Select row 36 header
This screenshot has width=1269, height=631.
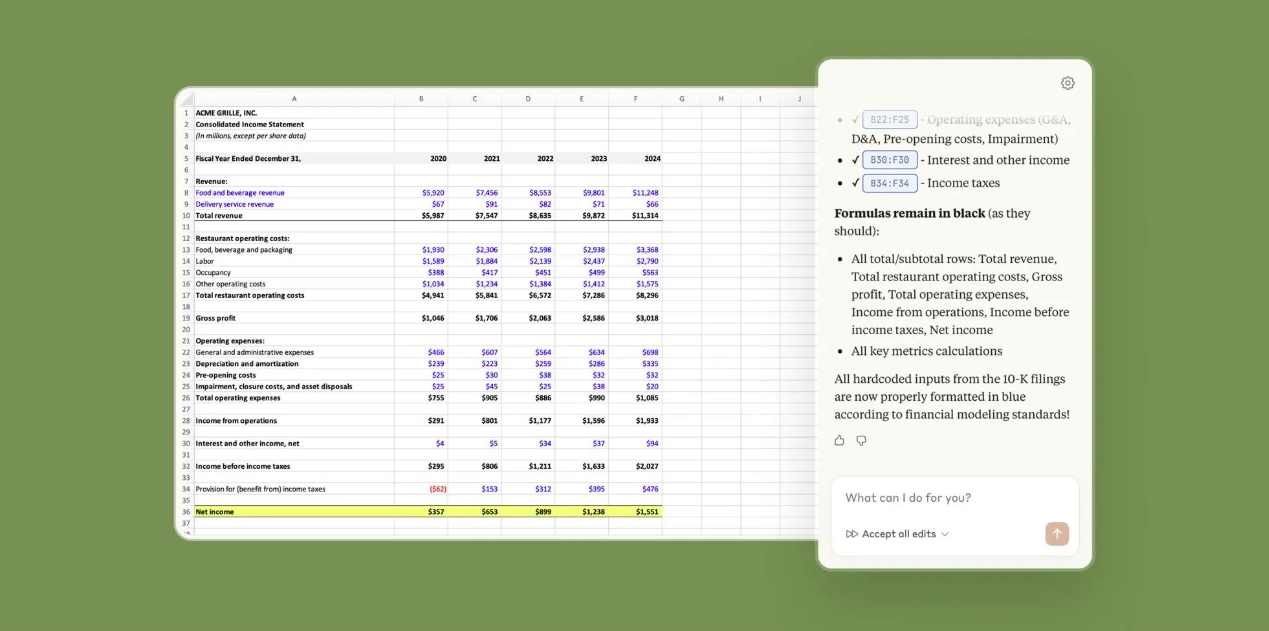[x=186, y=512]
